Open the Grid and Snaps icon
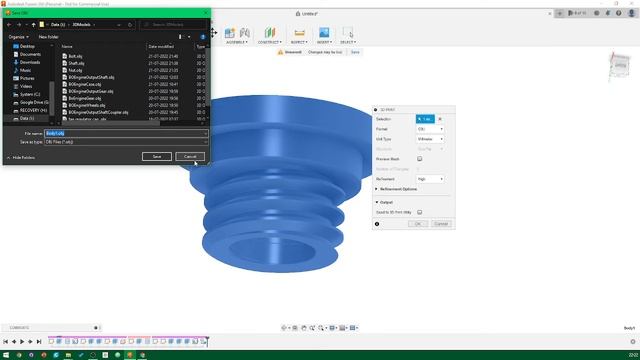640x360 pixels. 342,328
